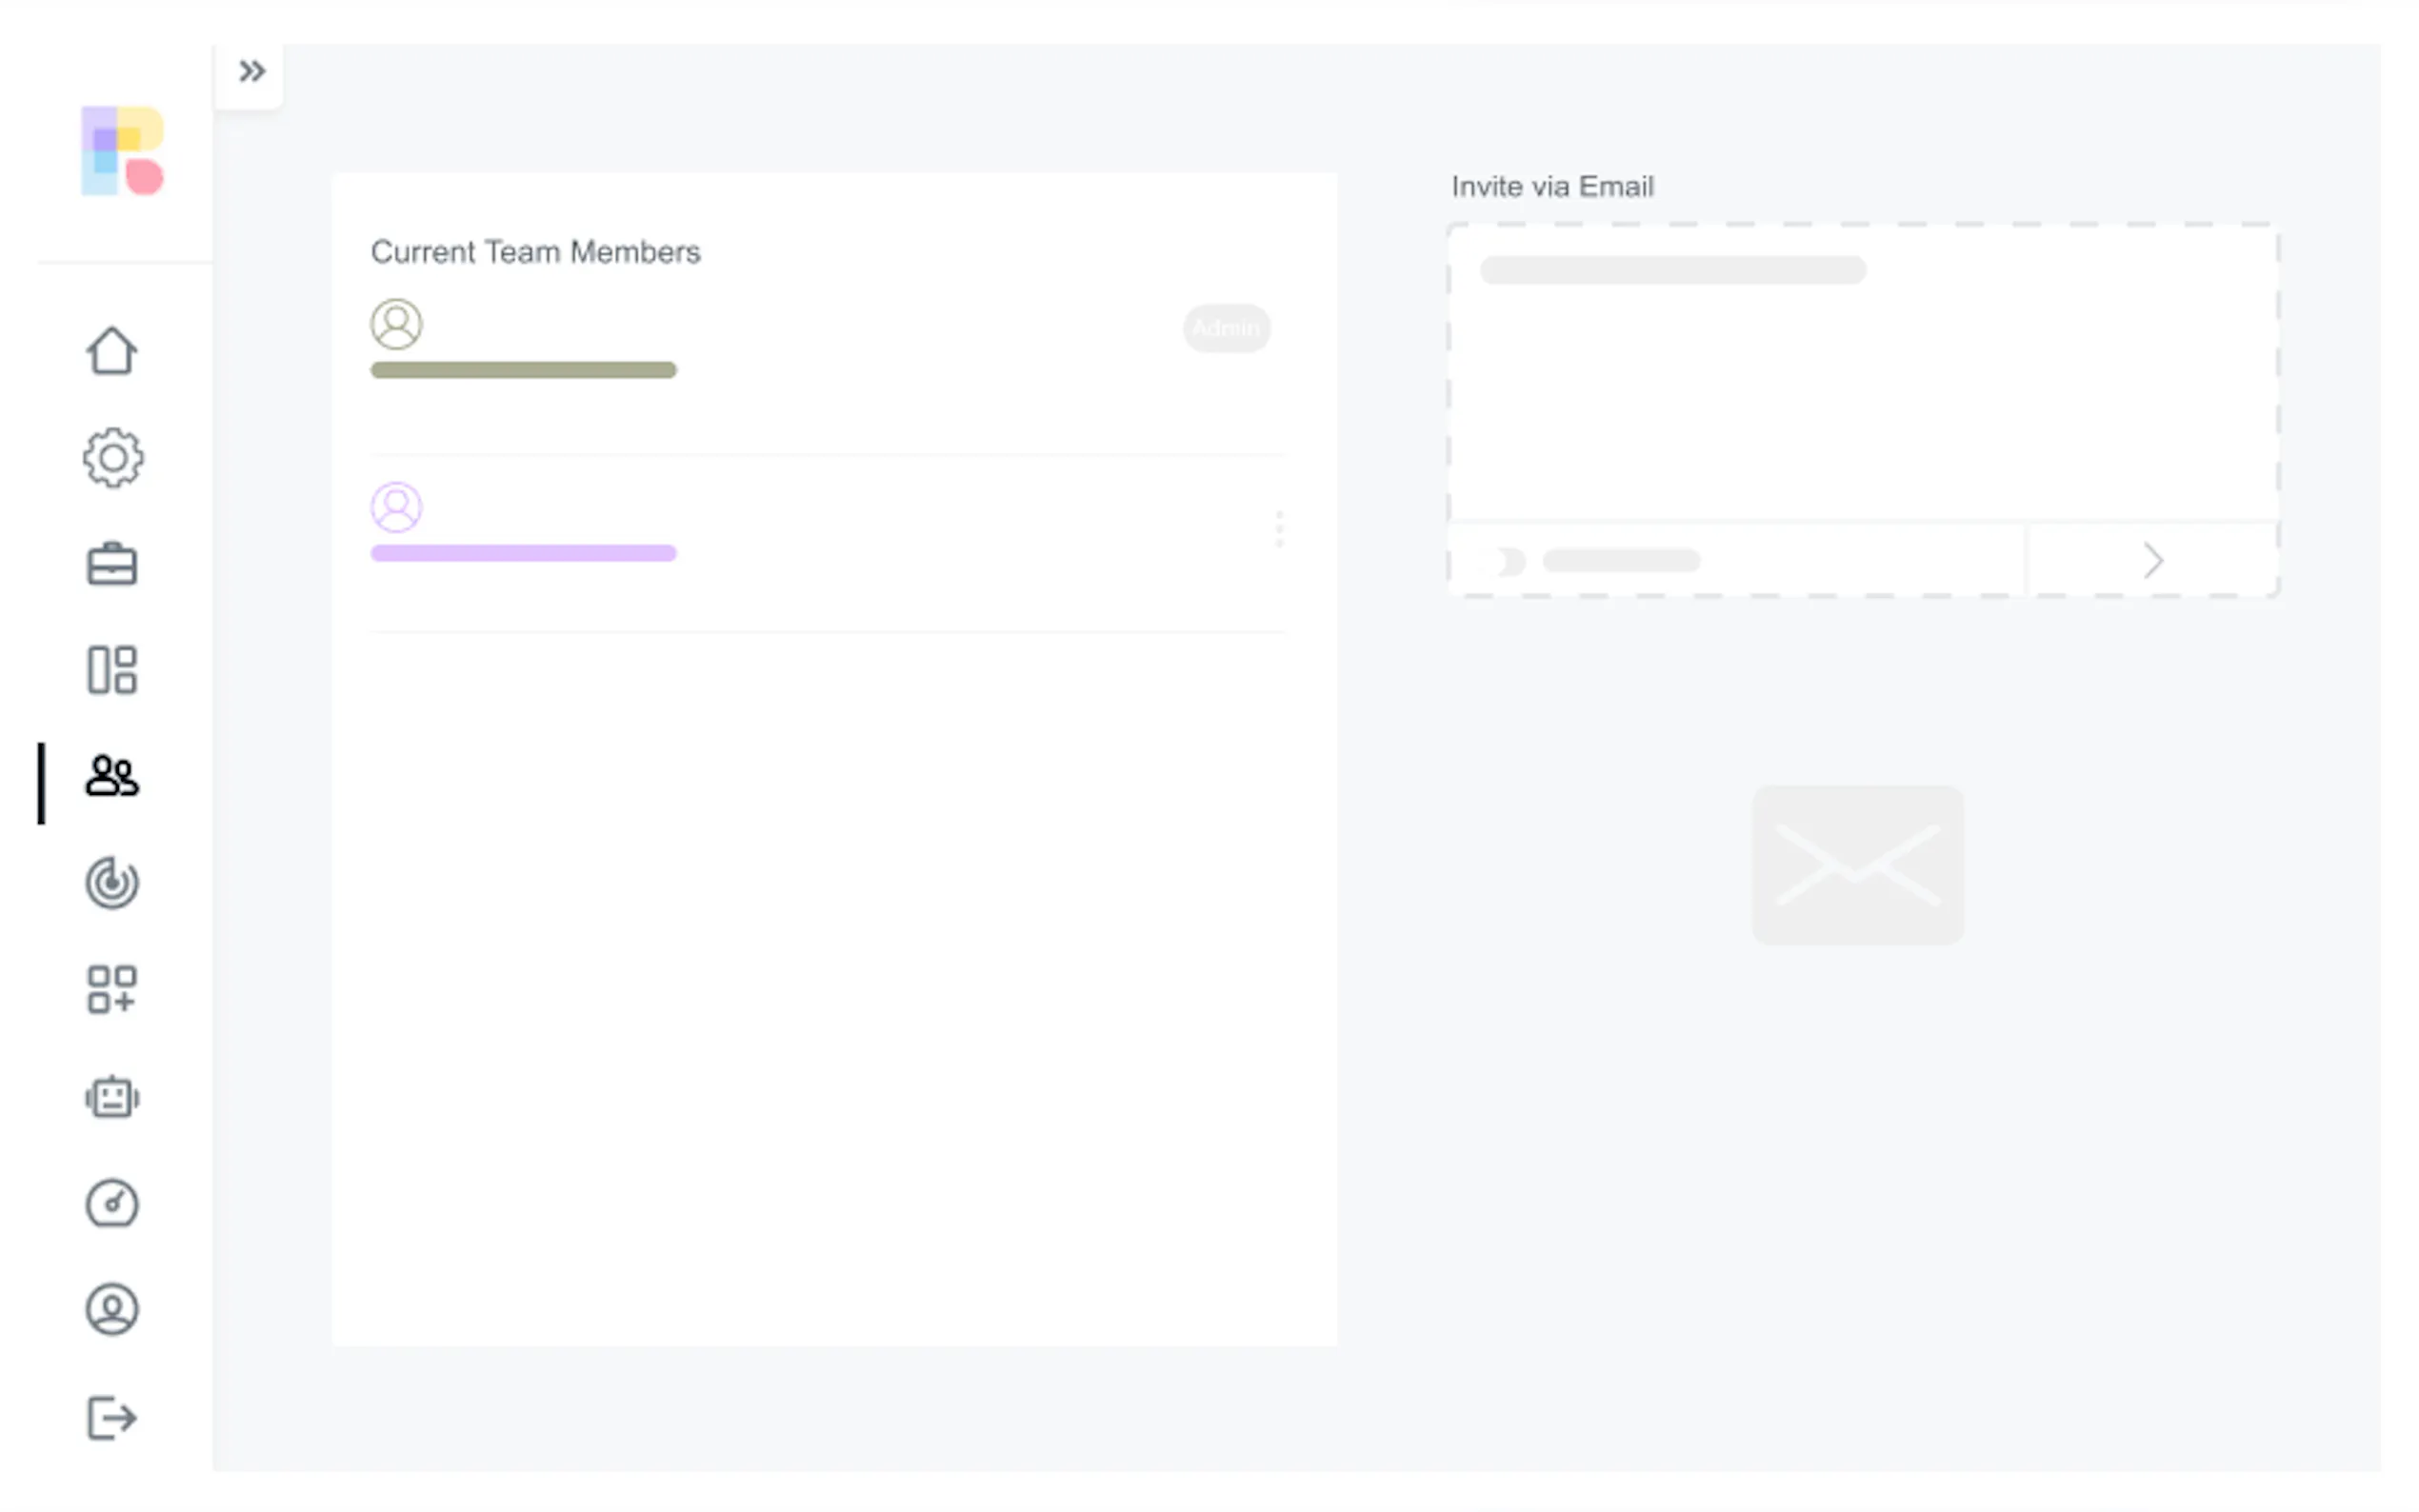Click the Admin badge on first member
Image resolution: width=2419 pixels, height=1512 pixels.
pos(1226,328)
